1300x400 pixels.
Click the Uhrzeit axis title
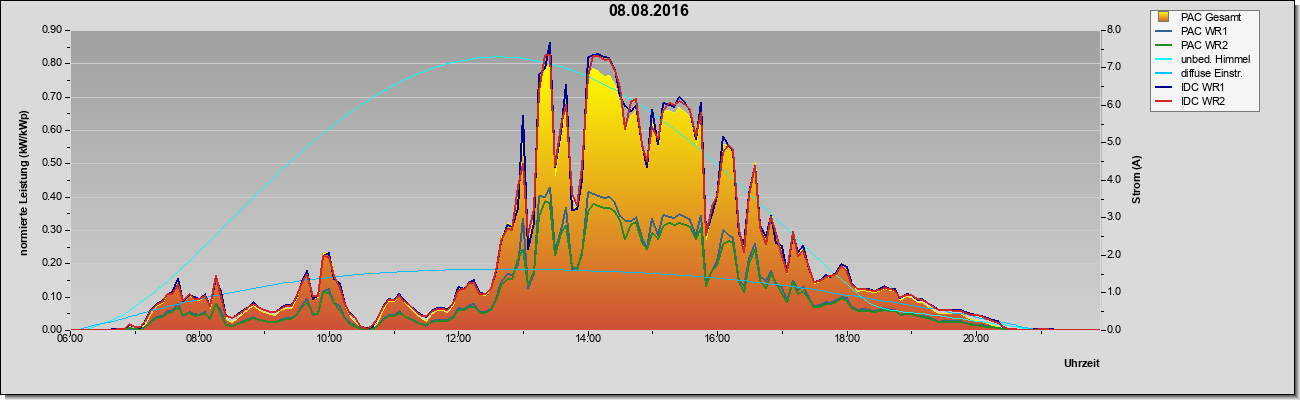point(1082,364)
